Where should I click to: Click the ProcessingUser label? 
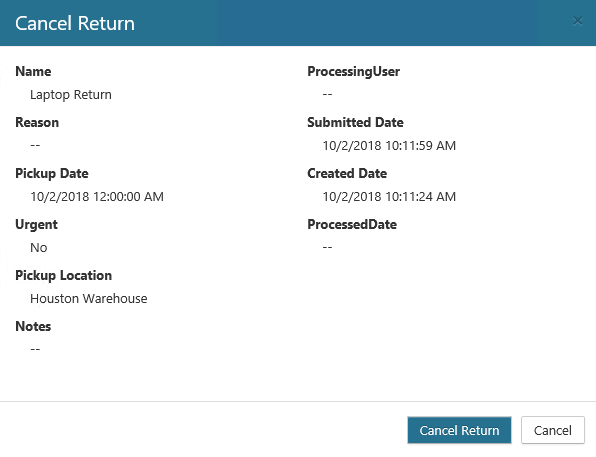click(x=353, y=72)
